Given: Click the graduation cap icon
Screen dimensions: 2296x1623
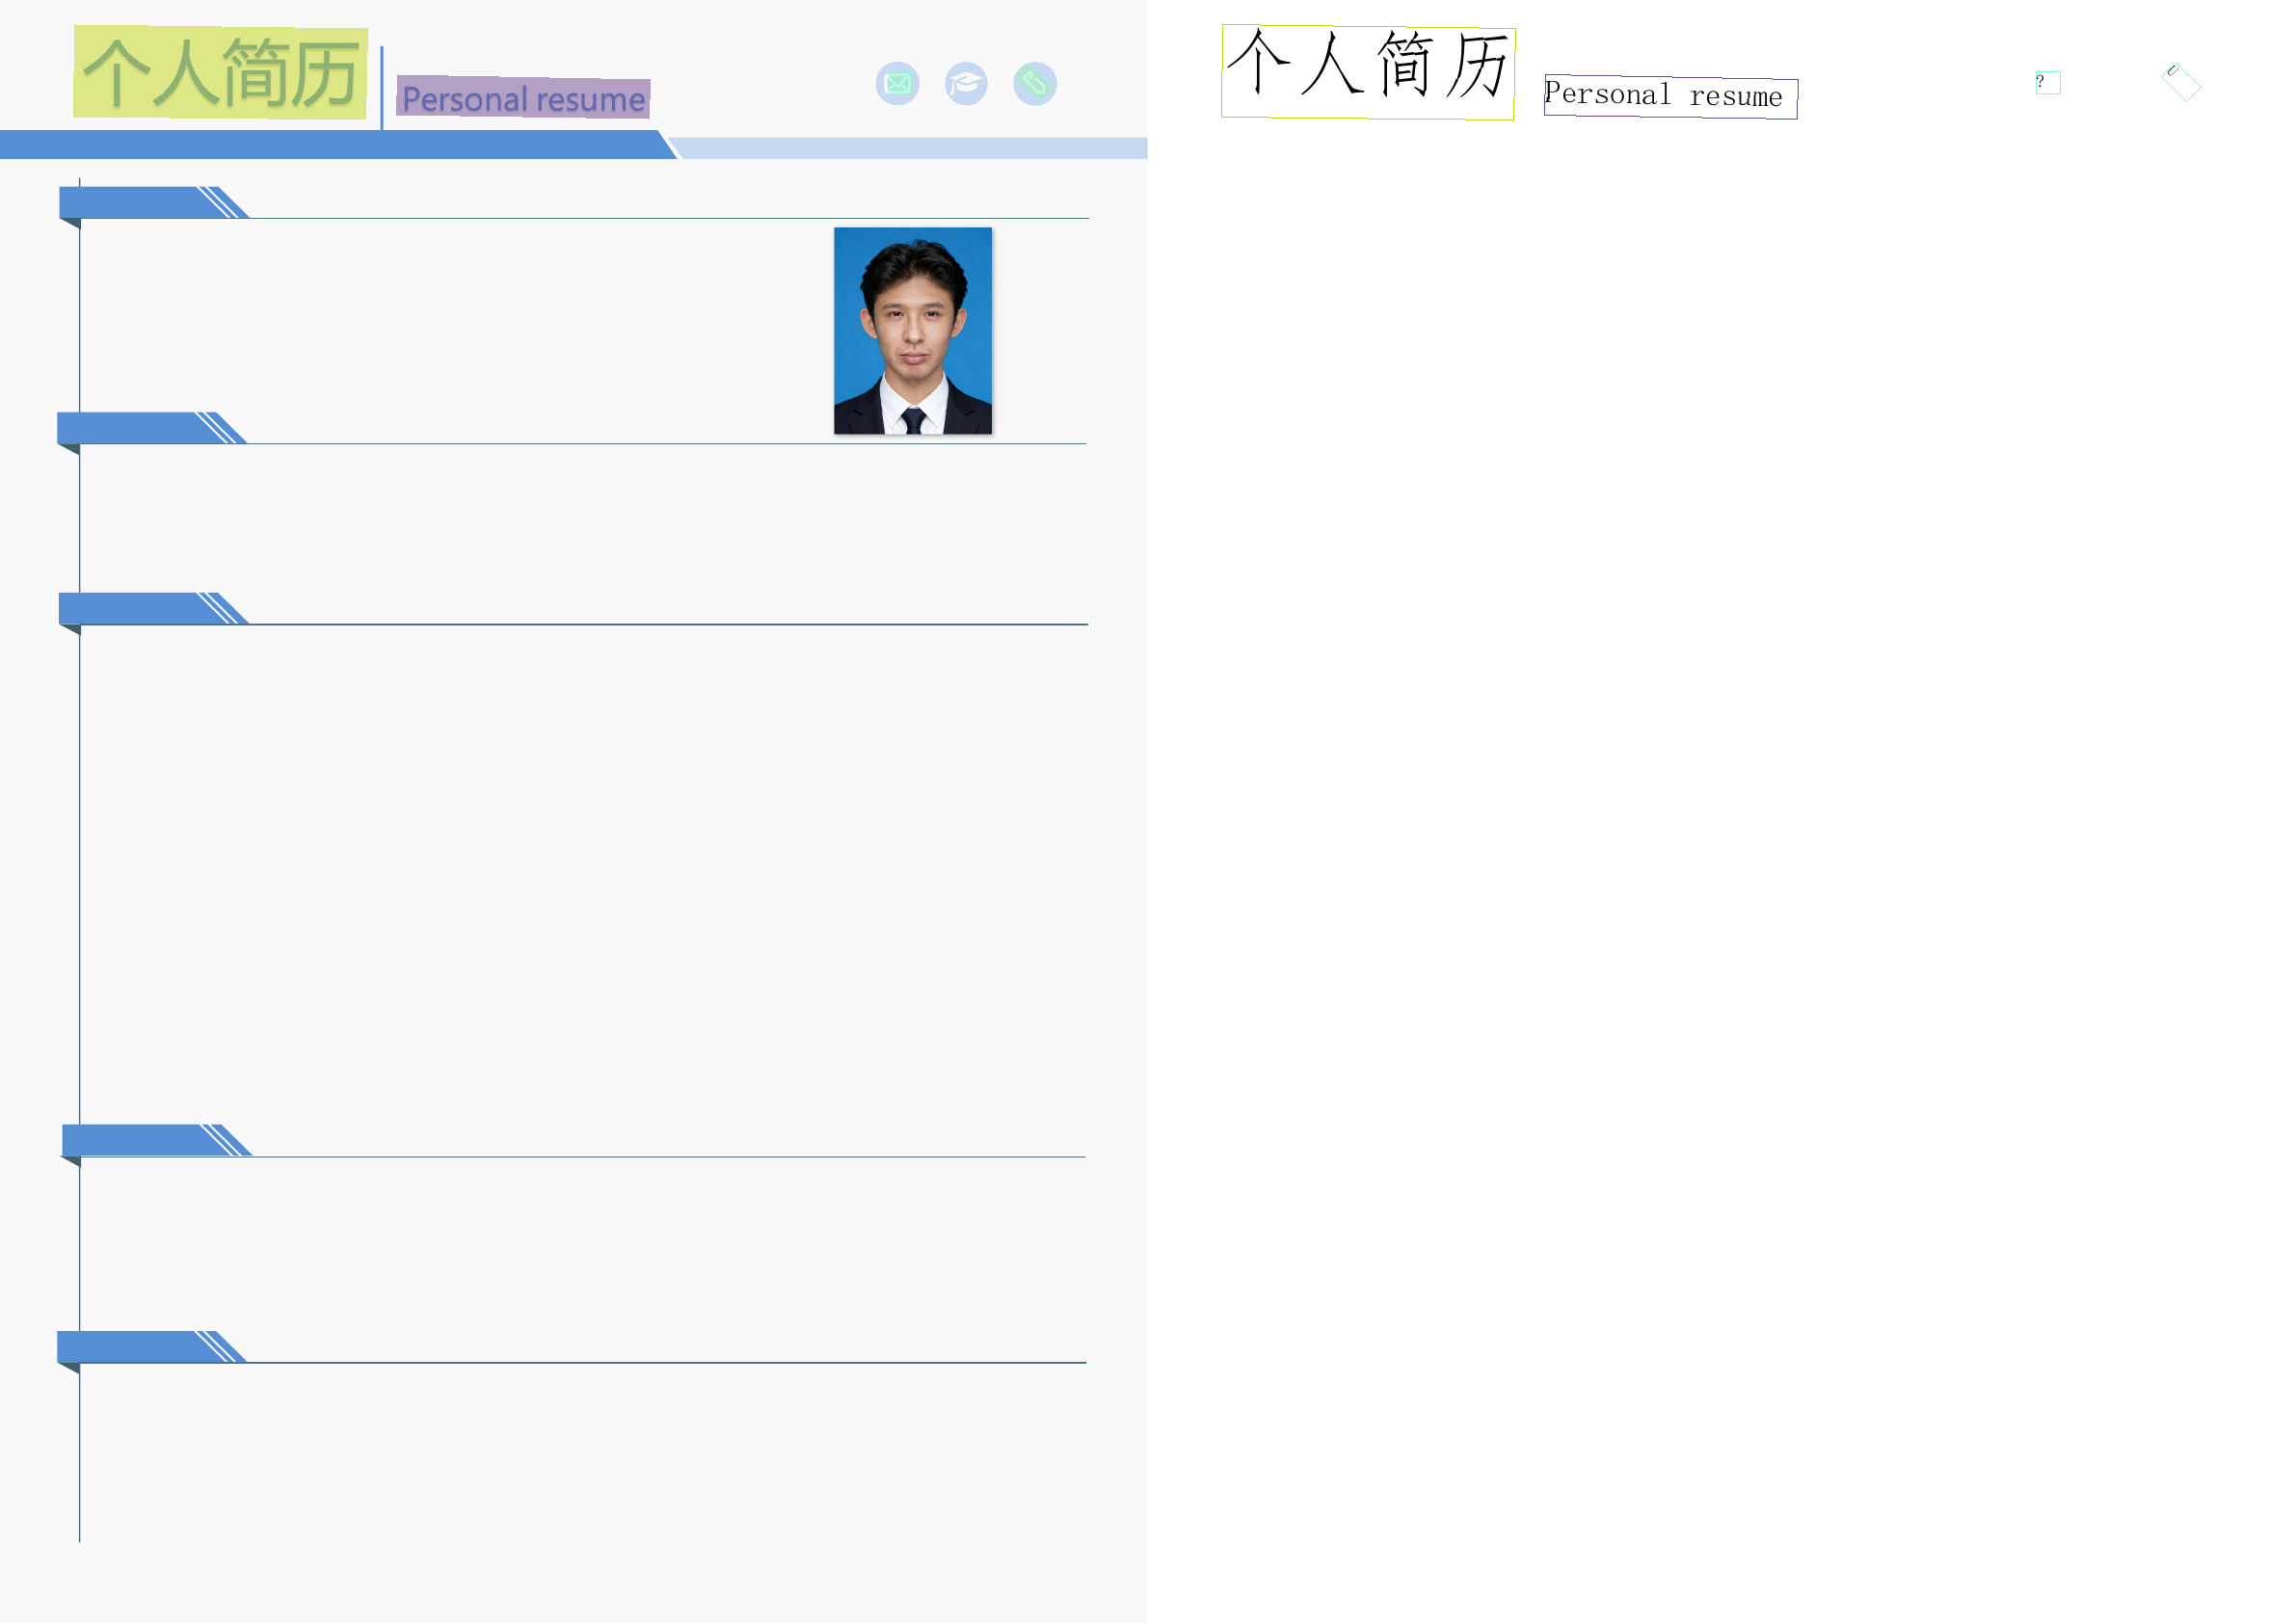Looking at the screenshot, I should 966,84.
